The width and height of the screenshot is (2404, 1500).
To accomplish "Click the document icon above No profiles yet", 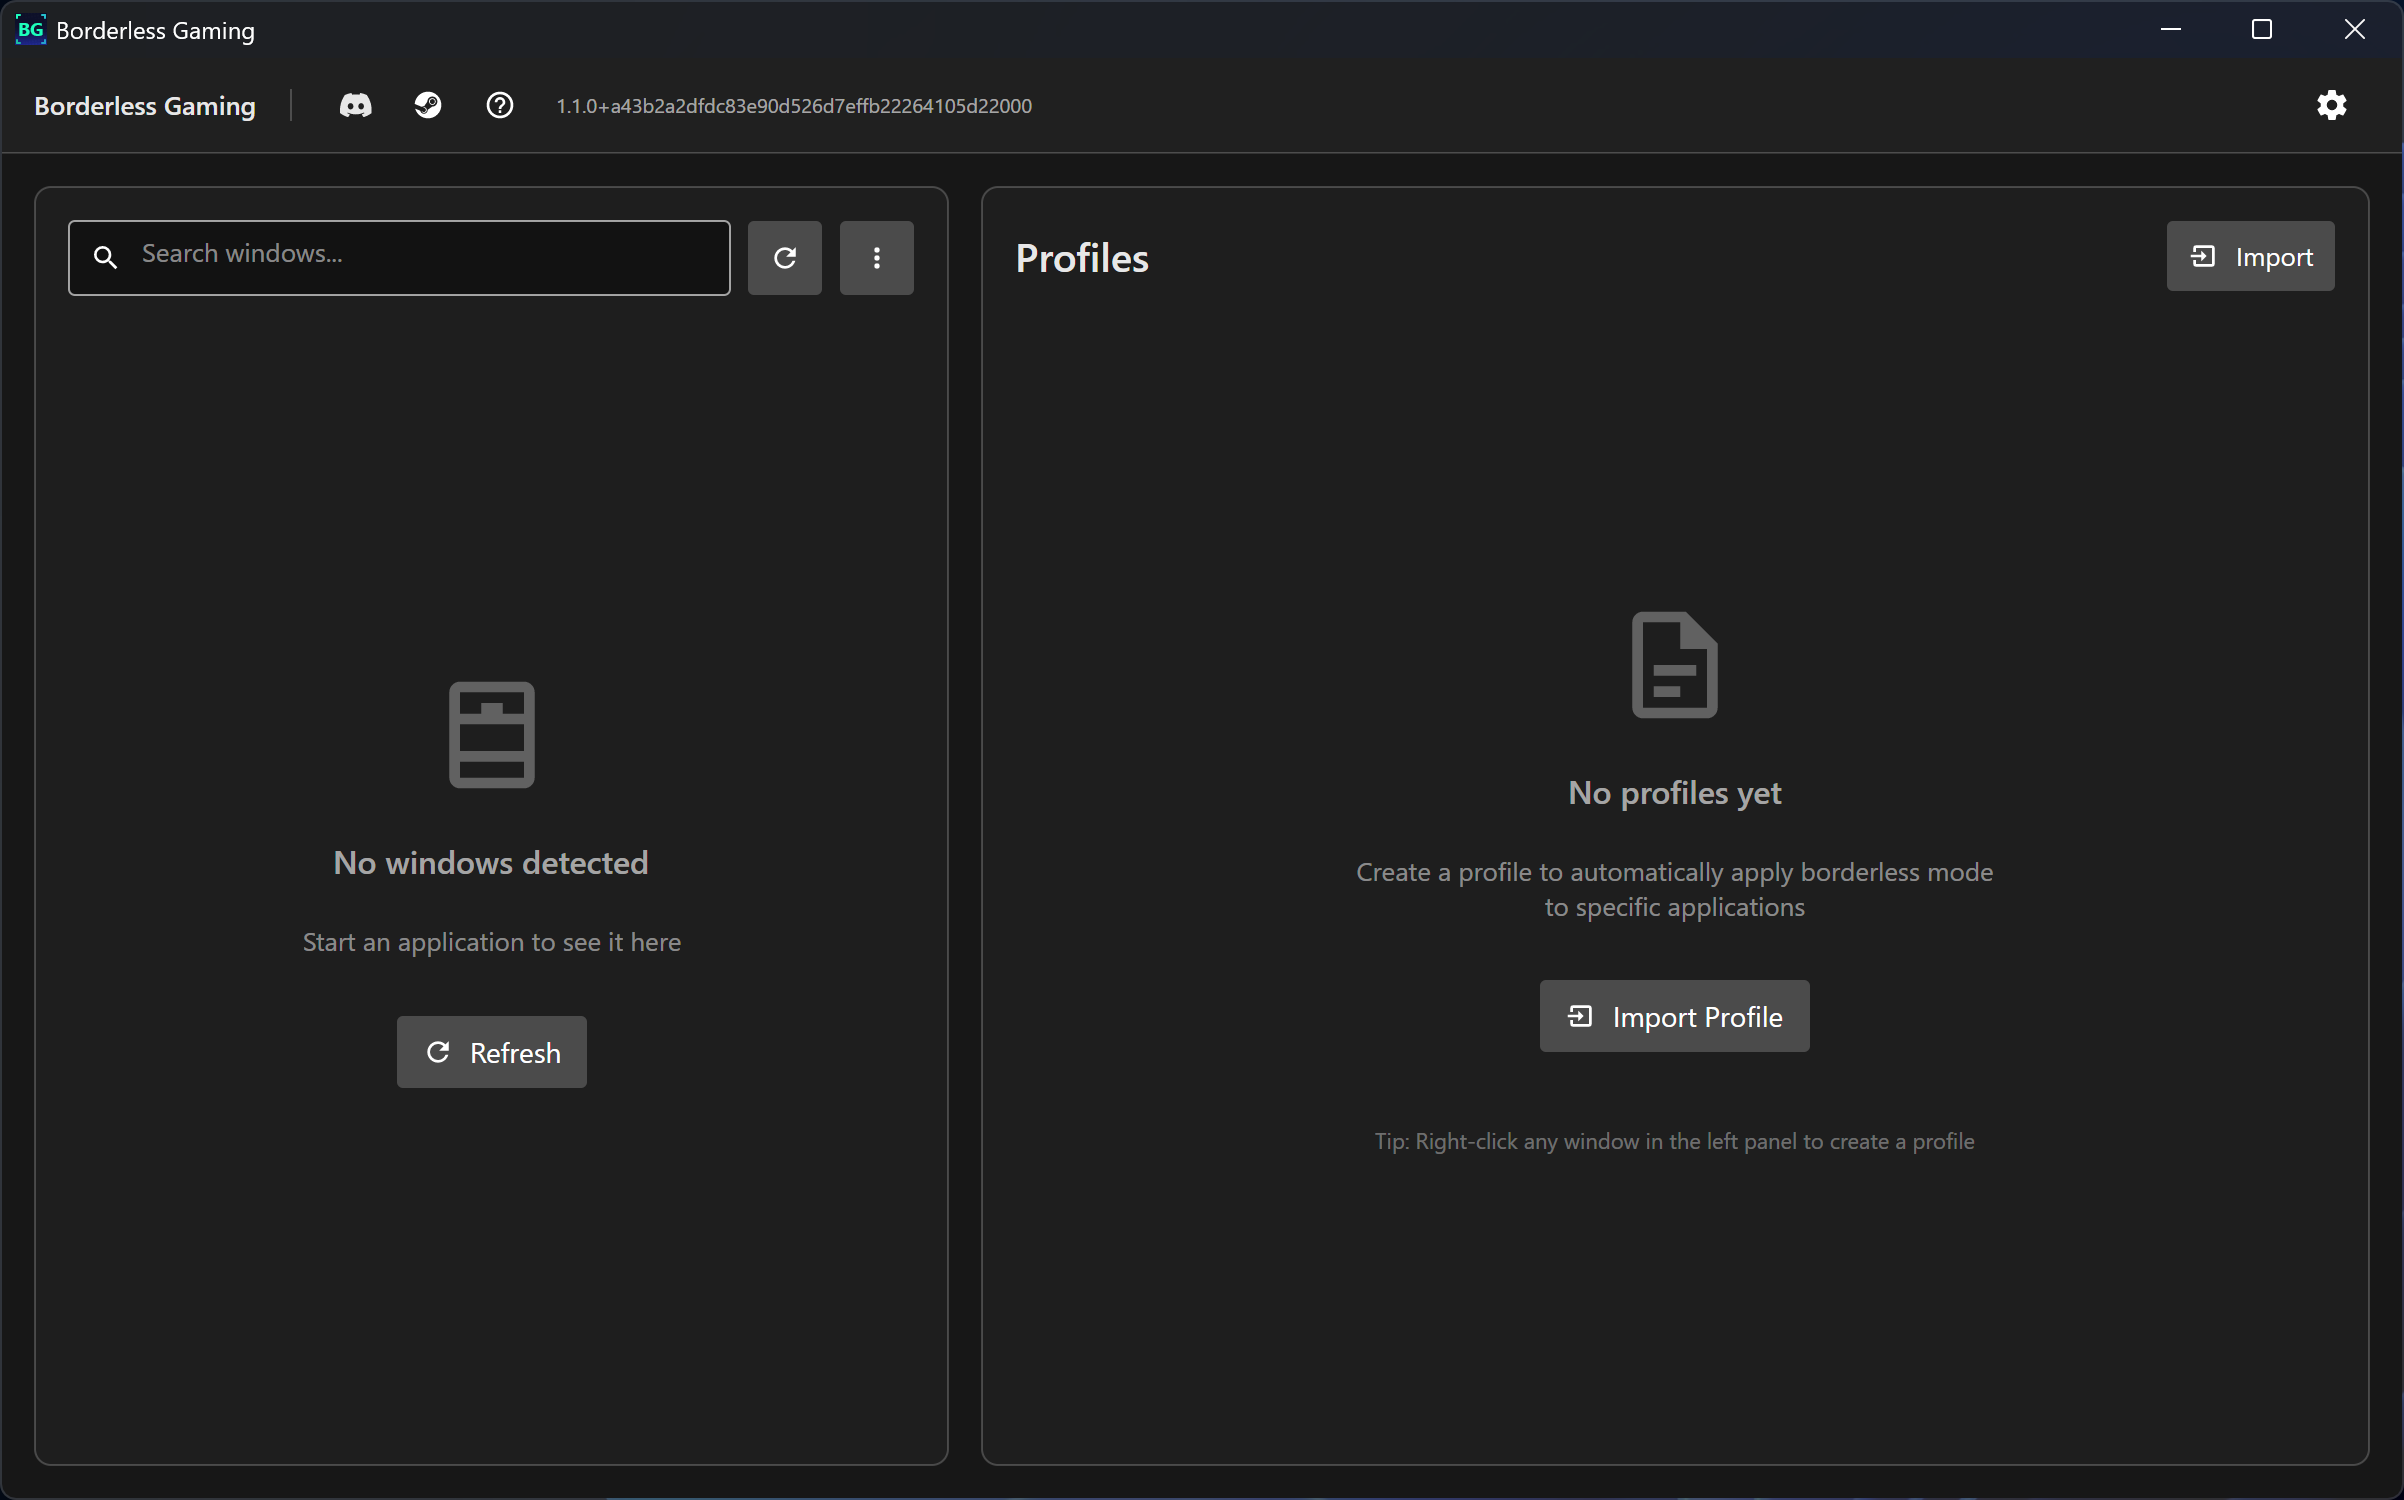I will click(1674, 665).
